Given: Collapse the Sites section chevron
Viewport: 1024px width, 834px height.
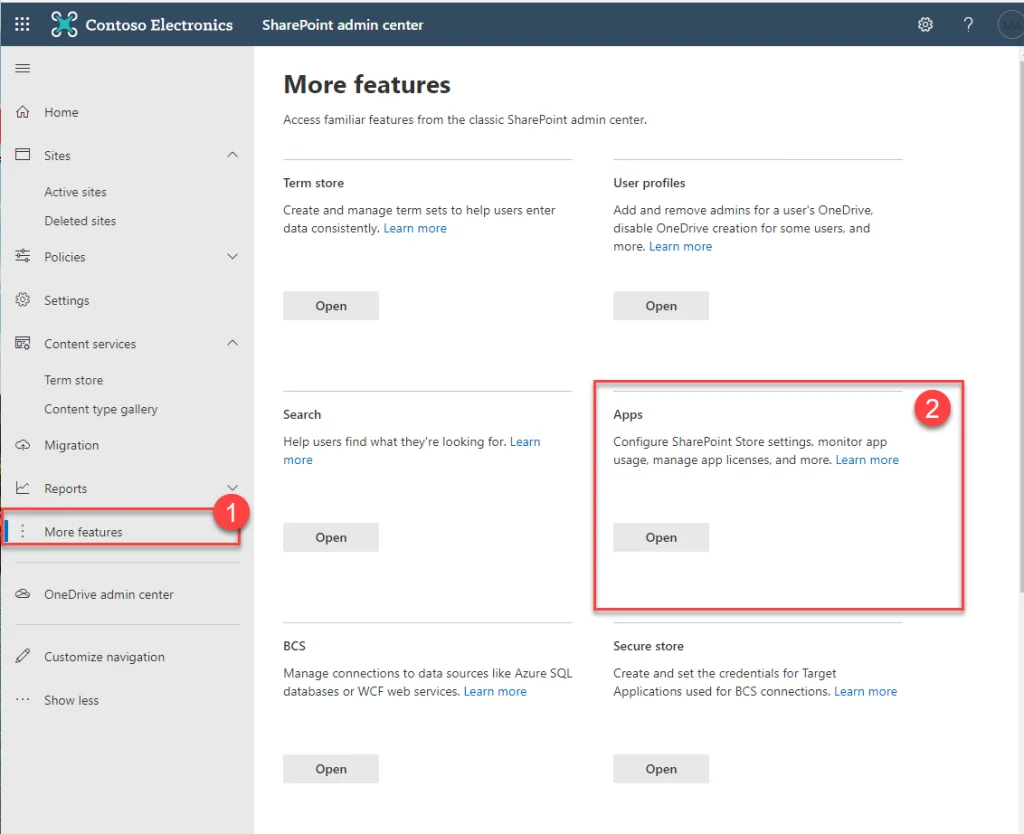Looking at the screenshot, I should click(232, 155).
